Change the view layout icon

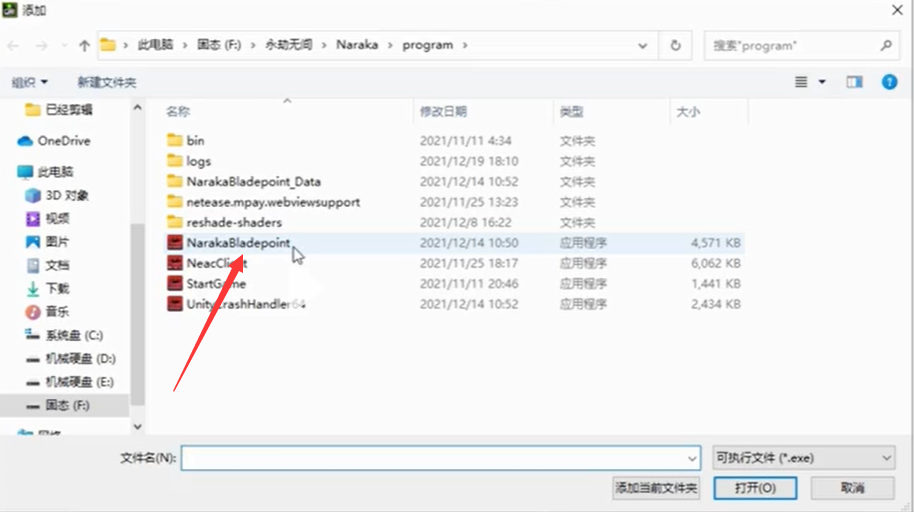[801, 82]
